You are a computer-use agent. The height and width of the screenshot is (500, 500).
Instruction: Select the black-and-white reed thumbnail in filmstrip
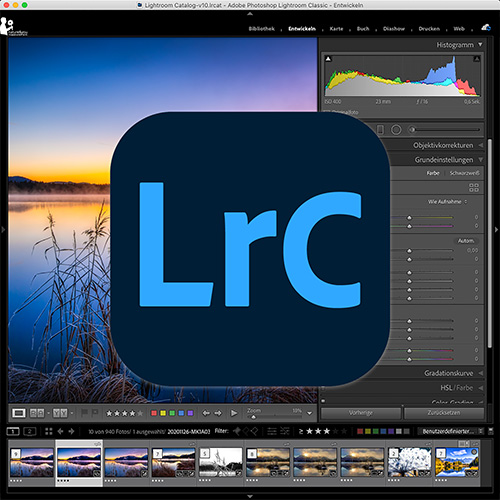pyautogui.click(x=221, y=462)
